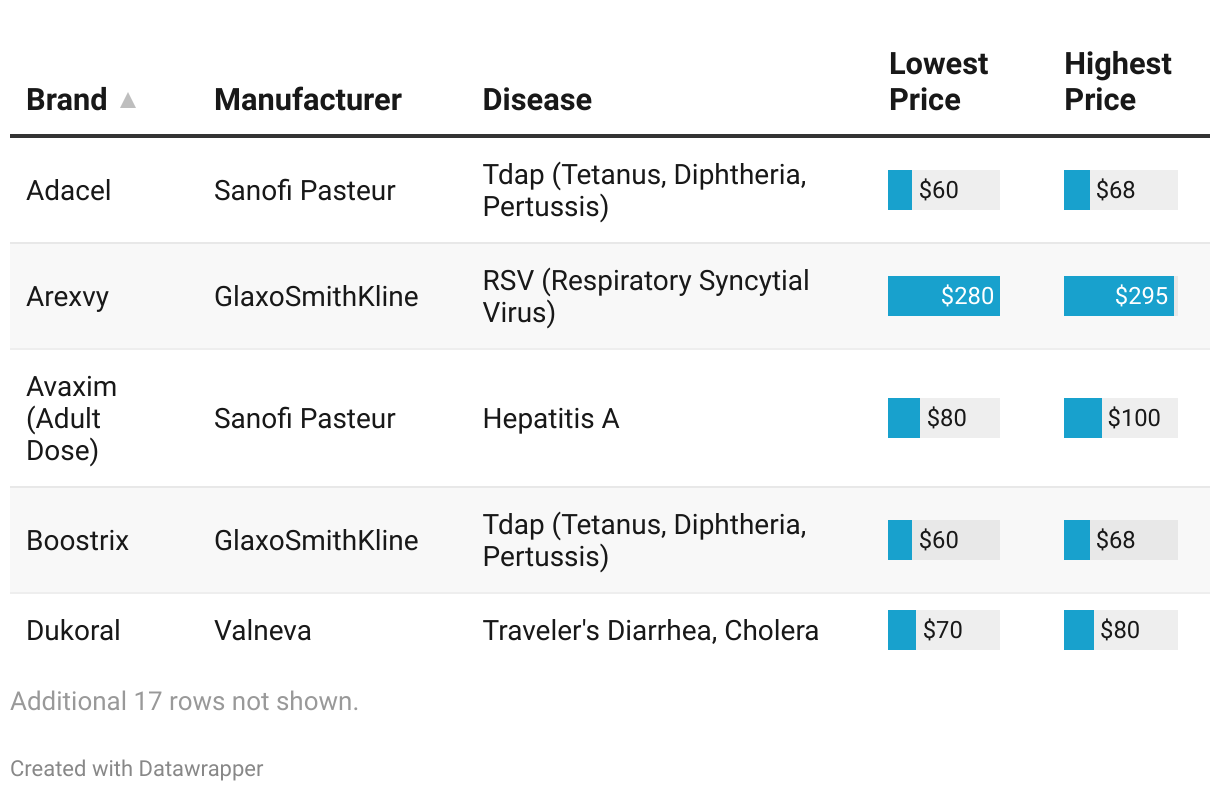Sort by Lowest Price column header
Viewport: 1220px width, 792px height.
tap(938, 82)
